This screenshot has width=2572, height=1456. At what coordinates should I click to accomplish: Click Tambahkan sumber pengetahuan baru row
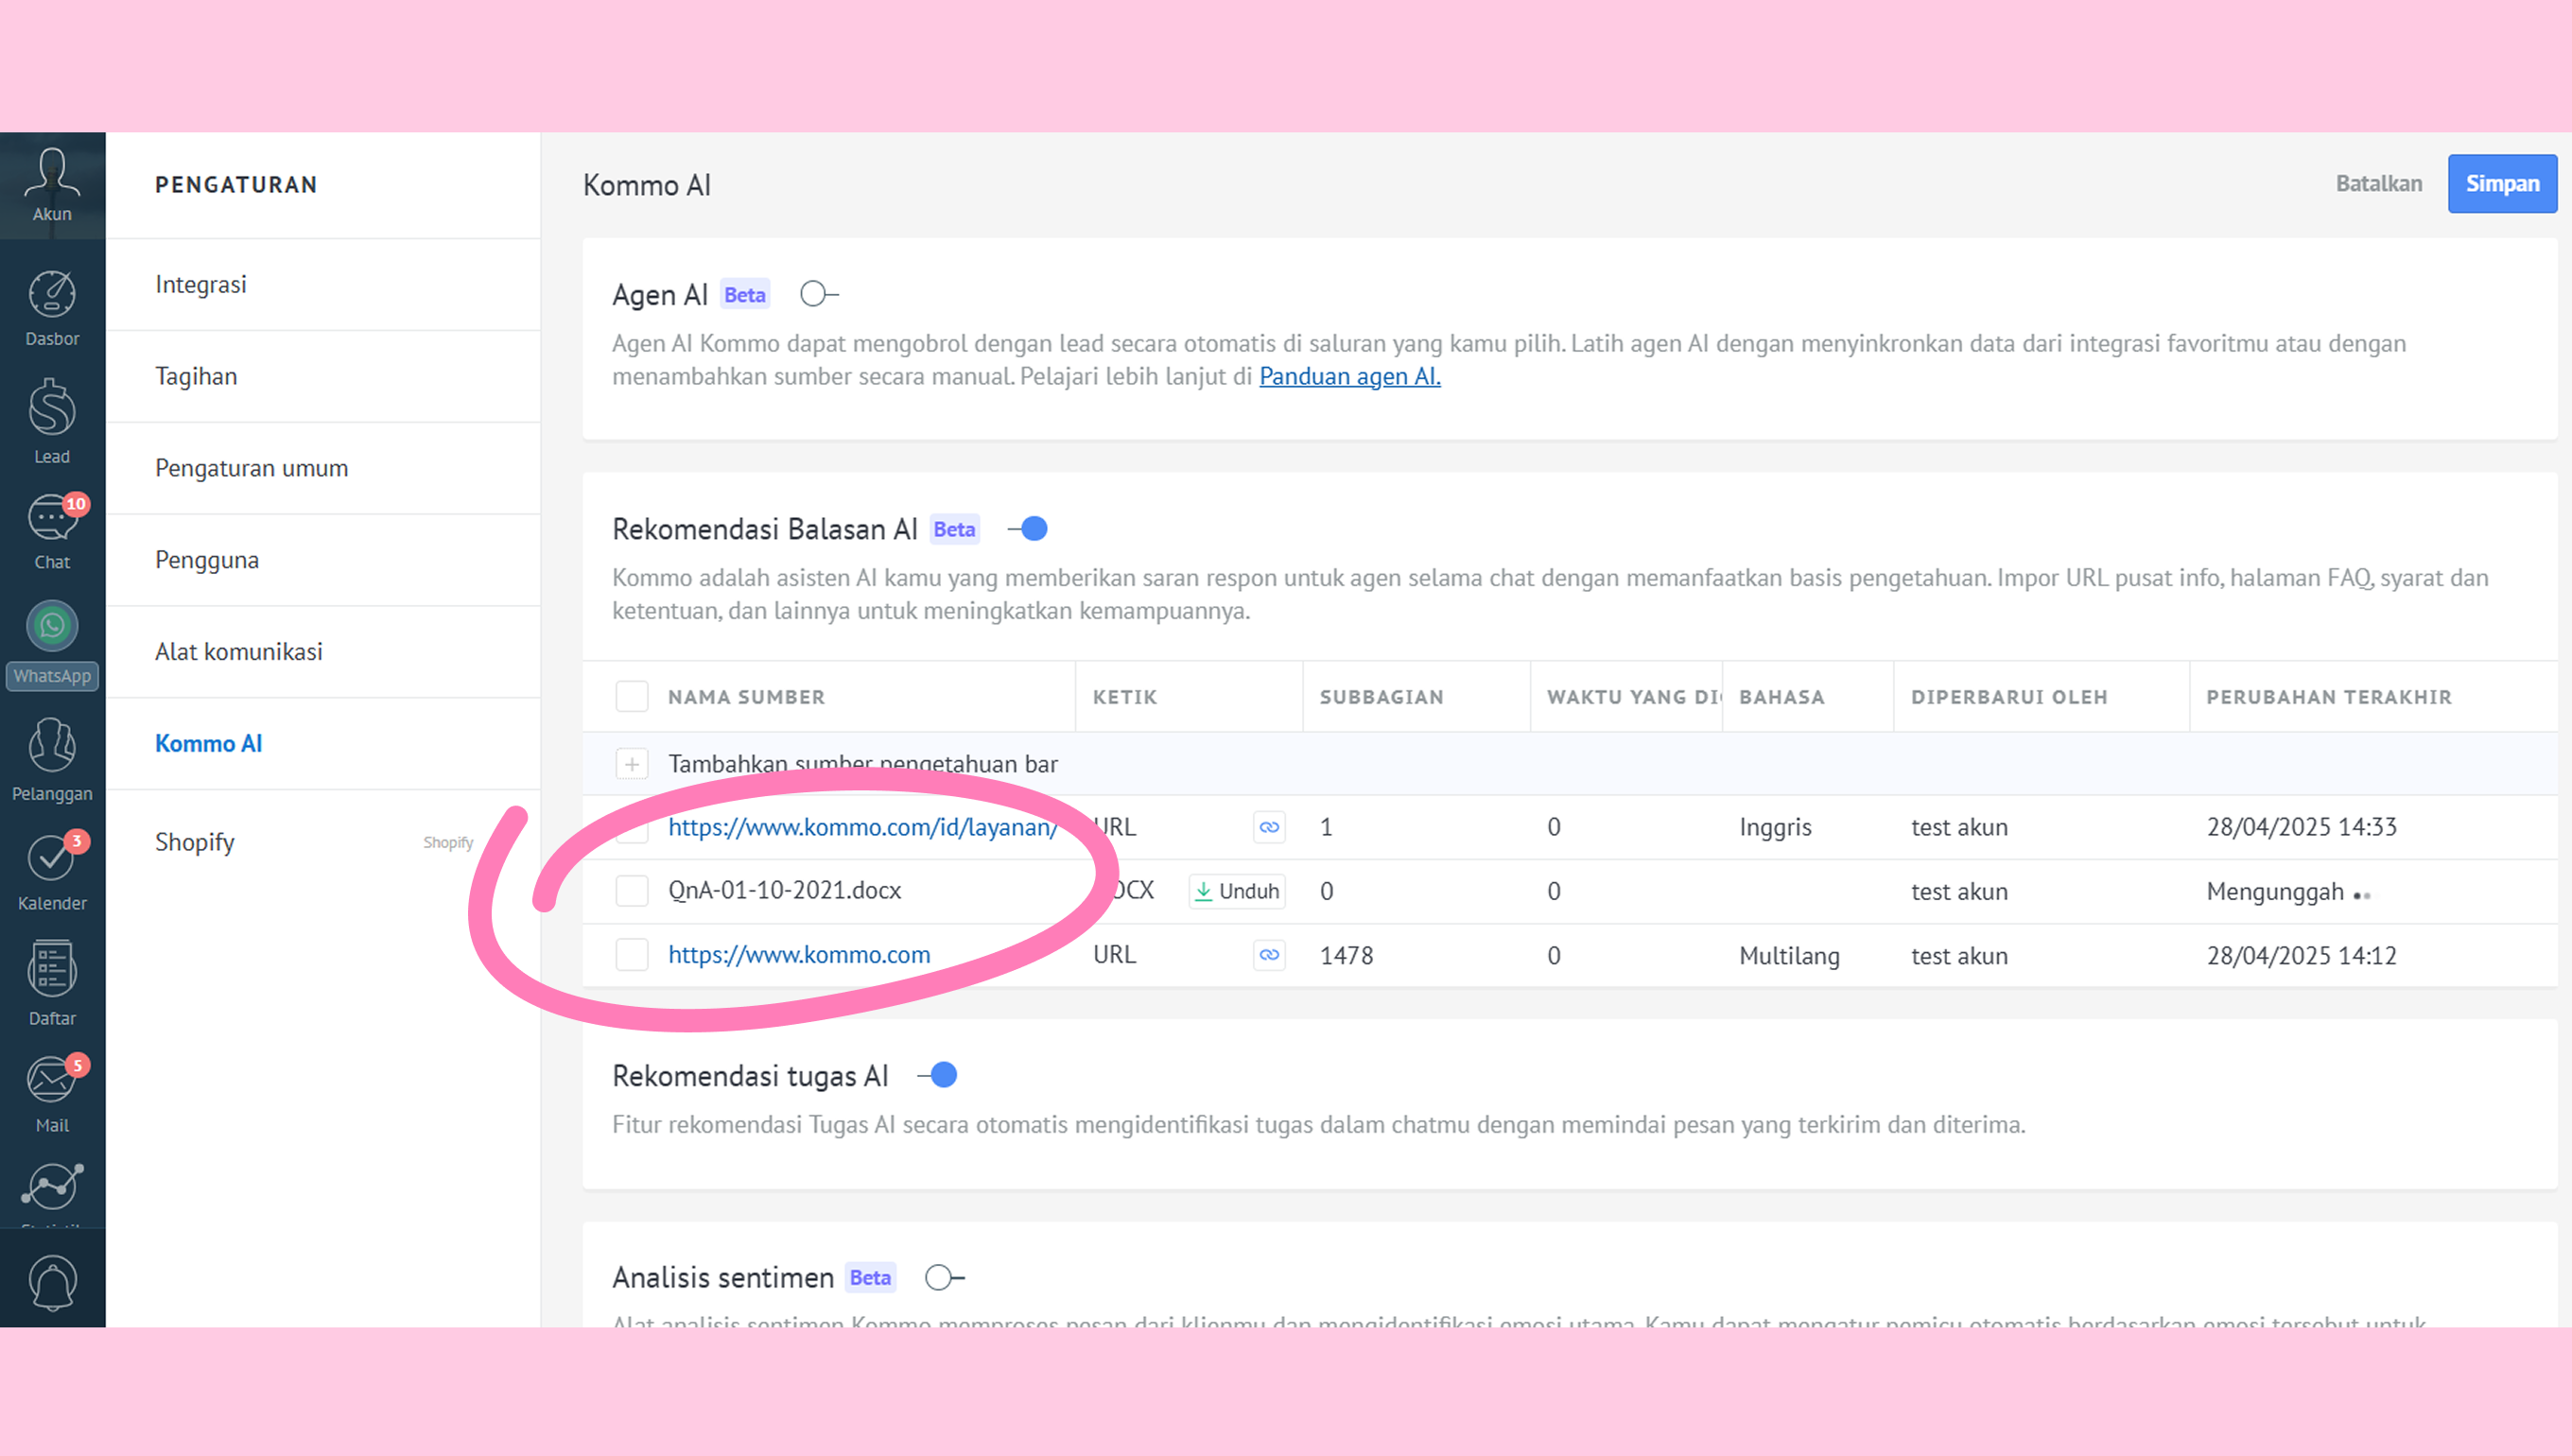(x=1570, y=764)
